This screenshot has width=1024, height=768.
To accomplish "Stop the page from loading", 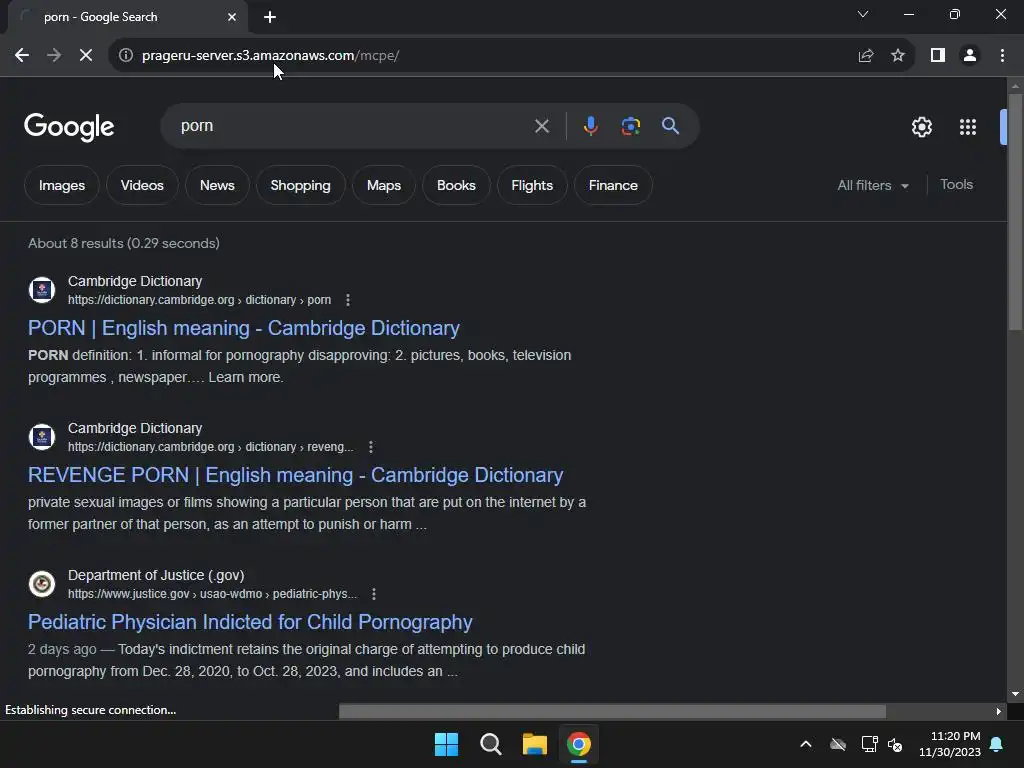I will (x=86, y=56).
